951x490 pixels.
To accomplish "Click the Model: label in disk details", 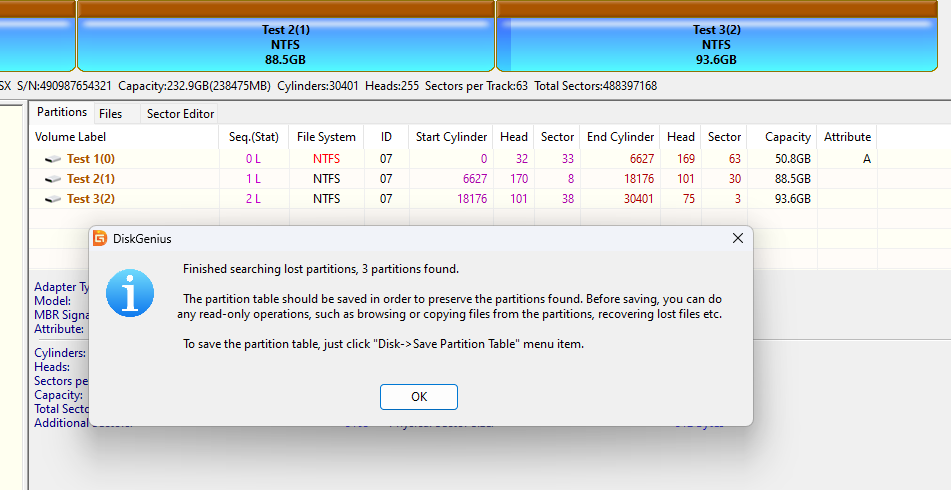I will 52,301.
